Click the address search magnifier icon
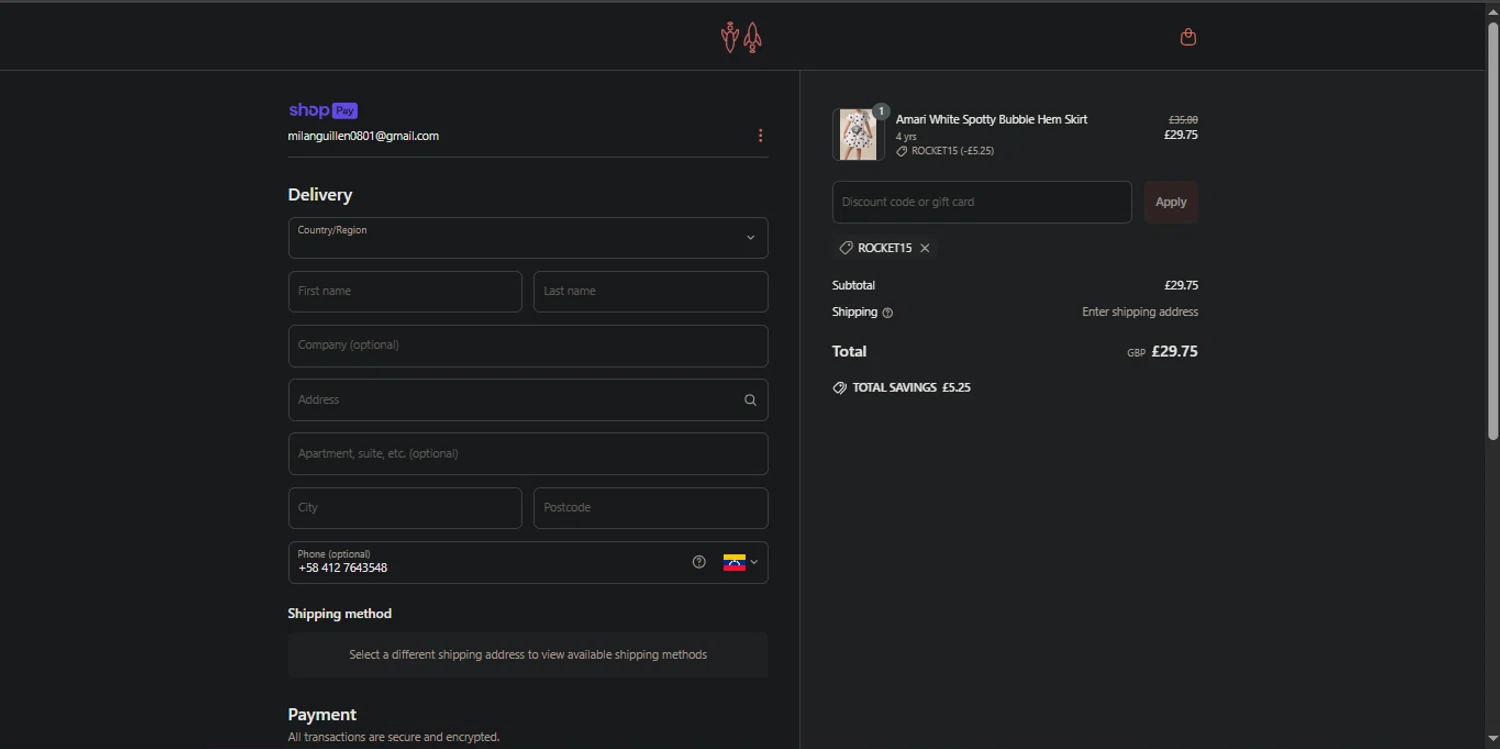The width and height of the screenshot is (1500, 749). click(750, 400)
